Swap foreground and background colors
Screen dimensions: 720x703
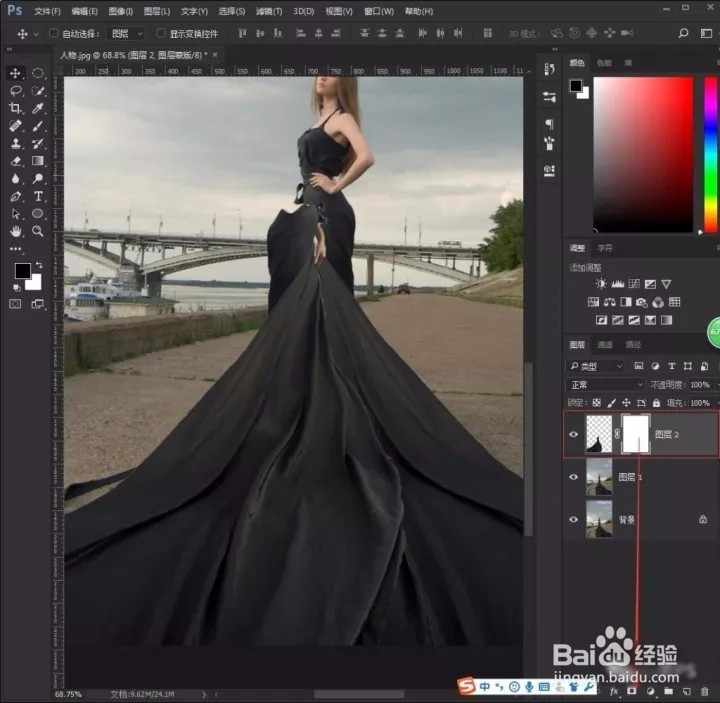pyautogui.click(x=39, y=265)
